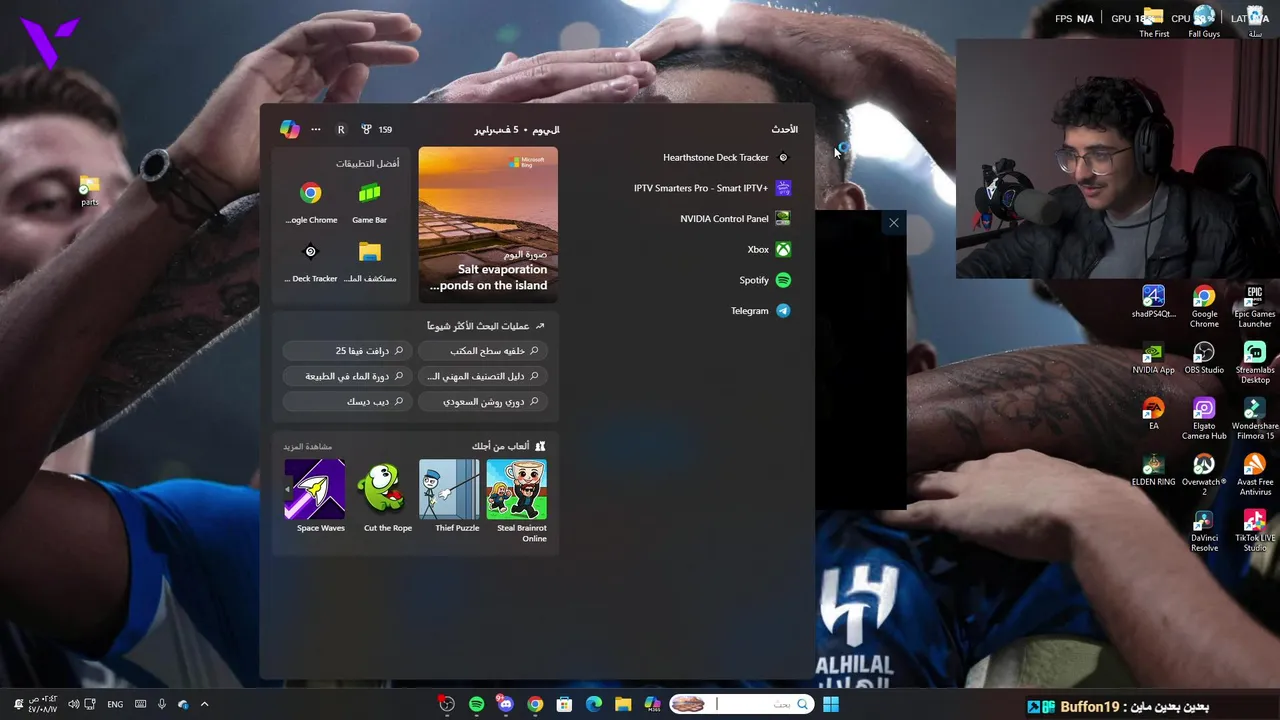Click 'مشاهدة المزيد' see more games link
The height and width of the screenshot is (720, 1280).
coord(307,446)
